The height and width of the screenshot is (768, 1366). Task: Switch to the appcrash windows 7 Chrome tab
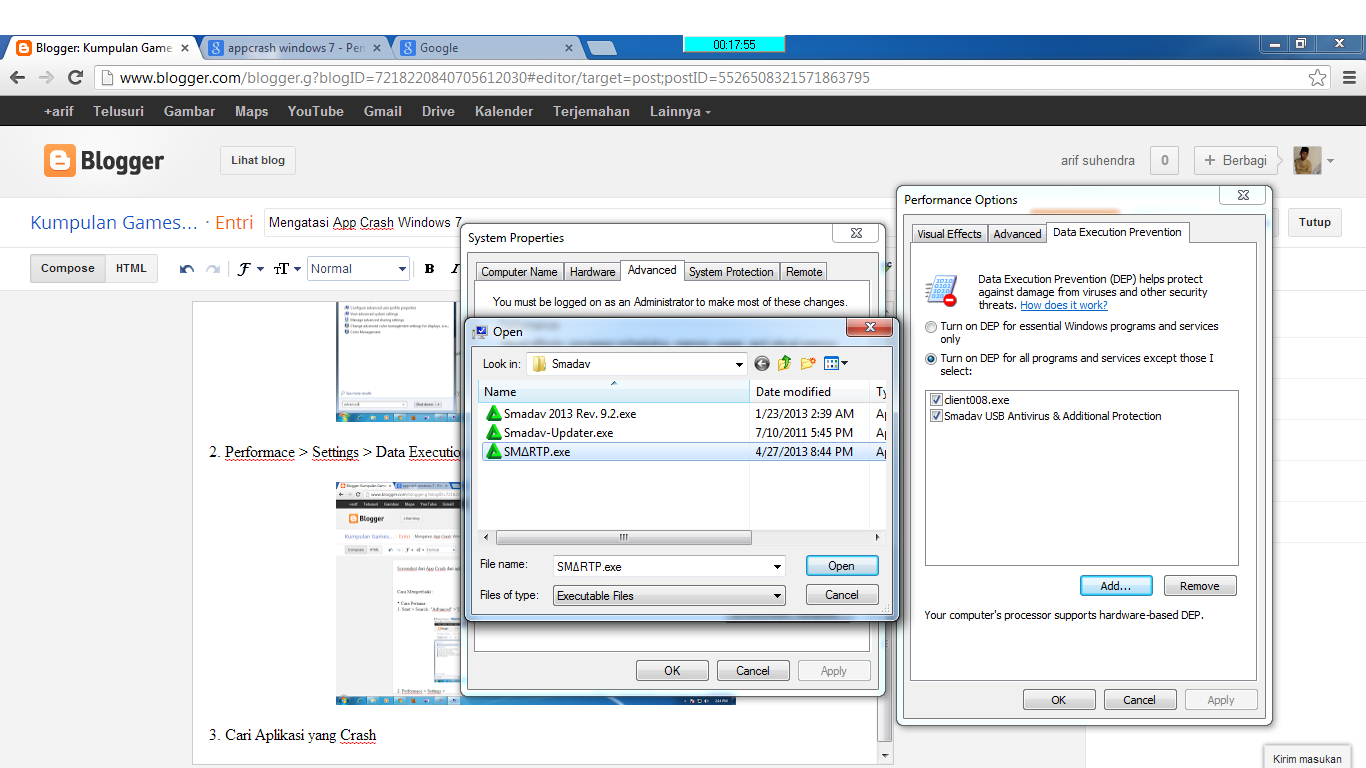point(294,48)
